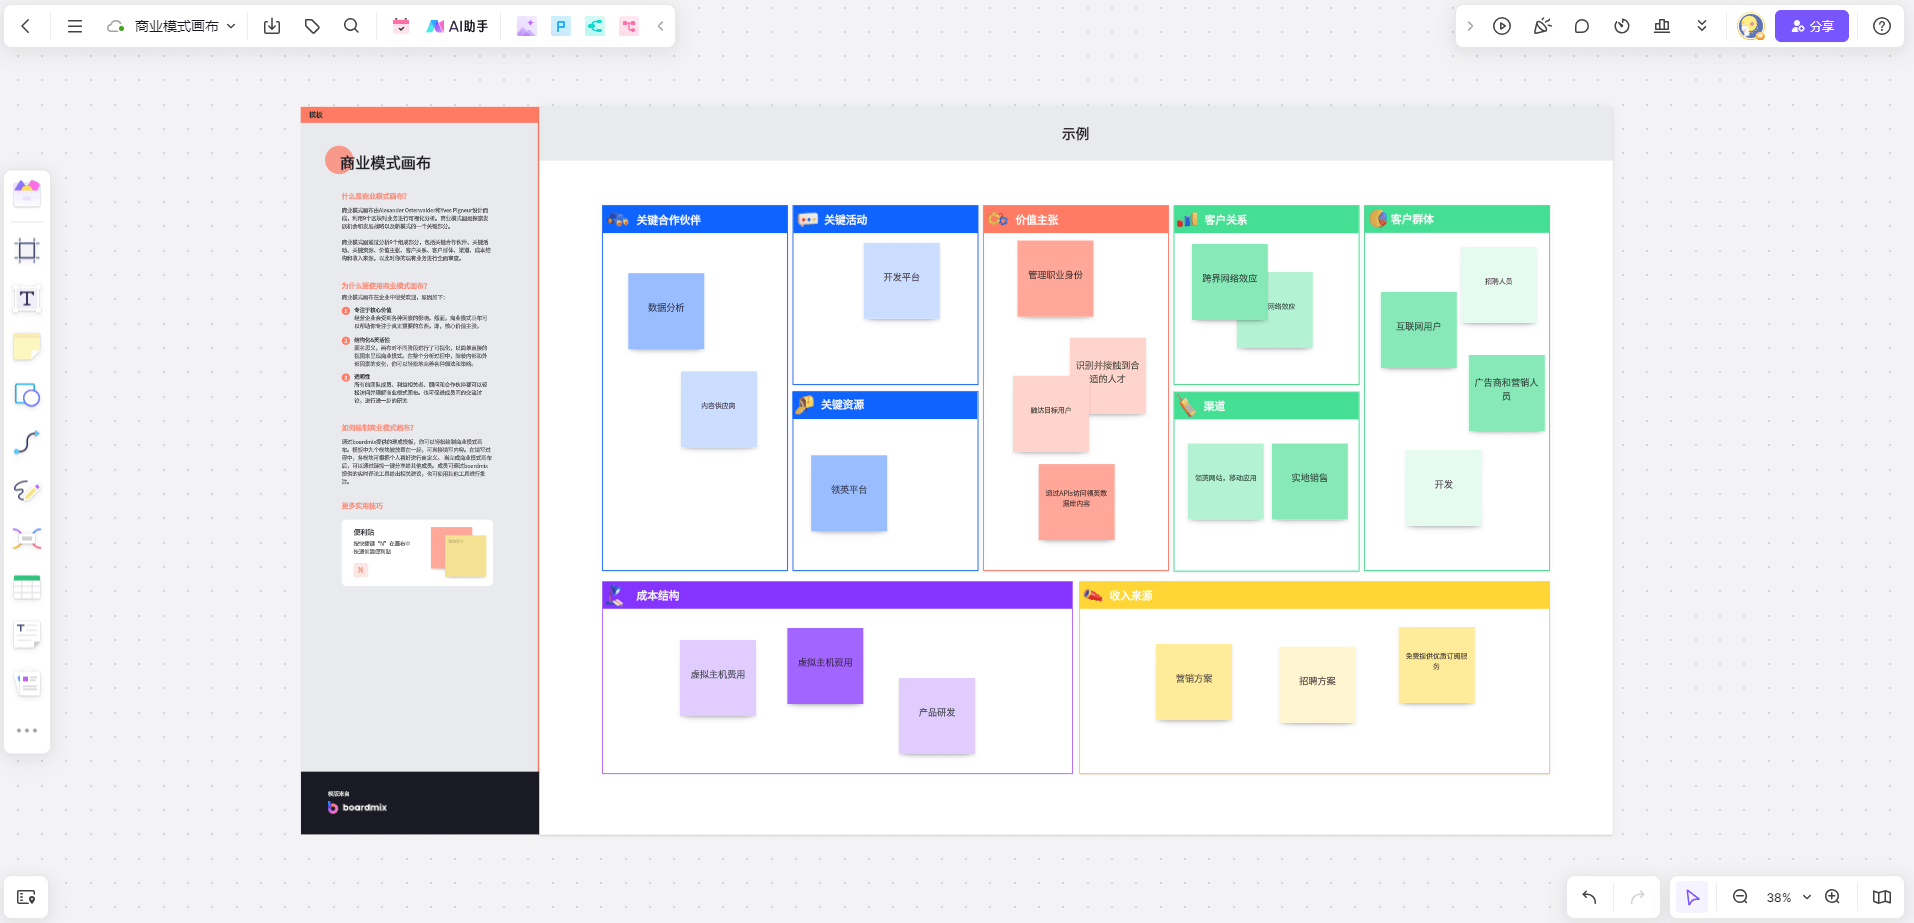Viewport: 1914px width, 923px height.
Task: Select the shapes tool
Action: pyautogui.click(x=27, y=395)
